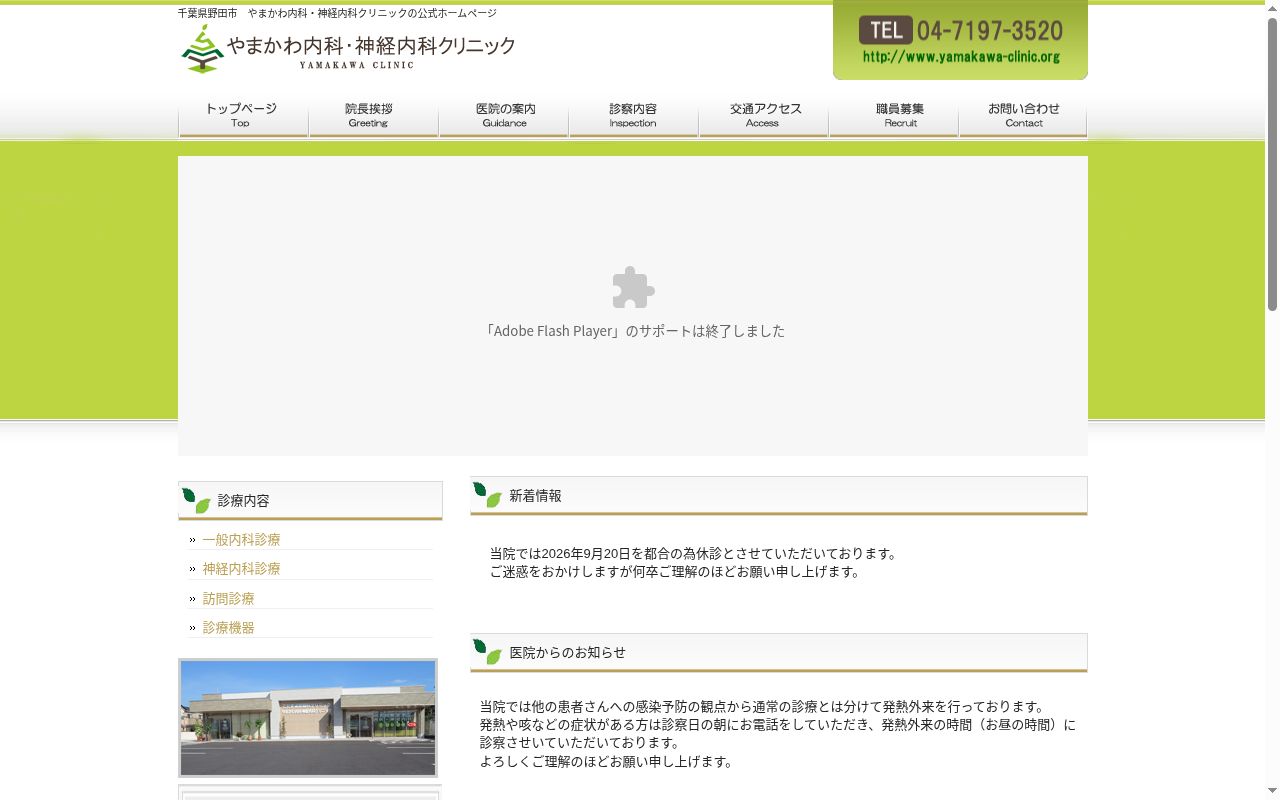Click the 訪問診療 sidebar link
This screenshot has width=1280, height=800.
click(228, 598)
